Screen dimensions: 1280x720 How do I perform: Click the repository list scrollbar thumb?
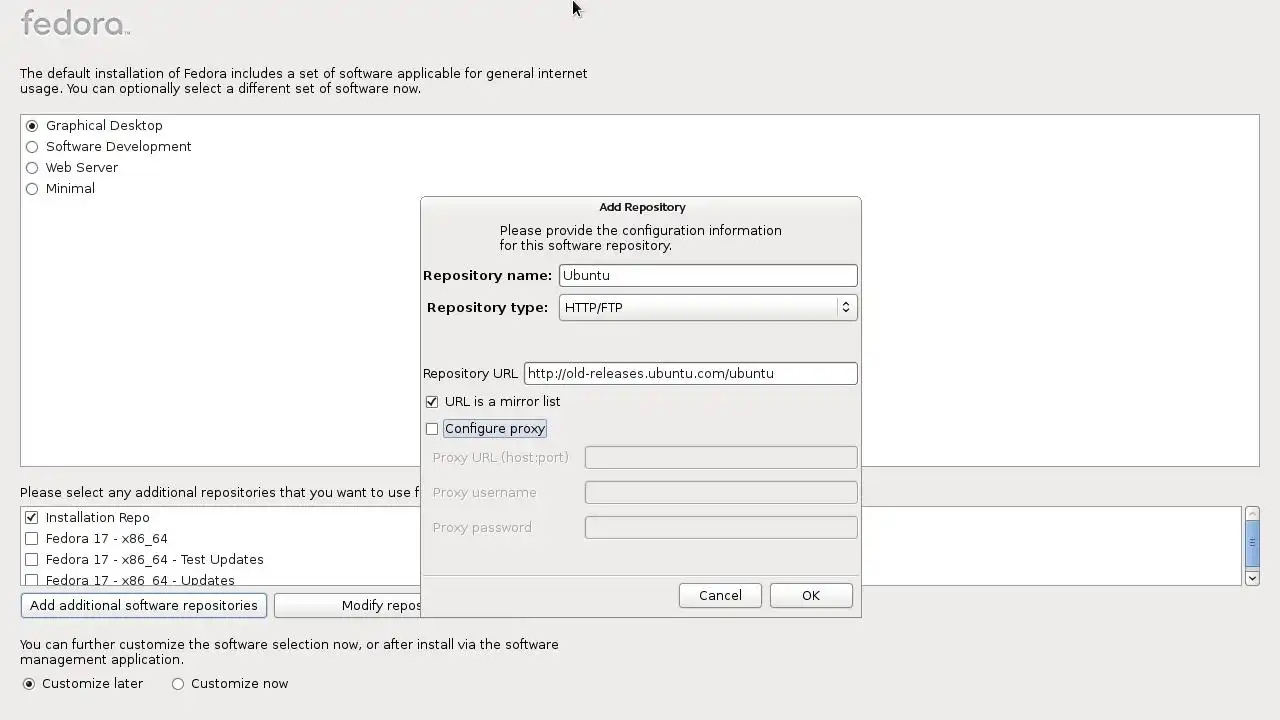coord(1252,543)
